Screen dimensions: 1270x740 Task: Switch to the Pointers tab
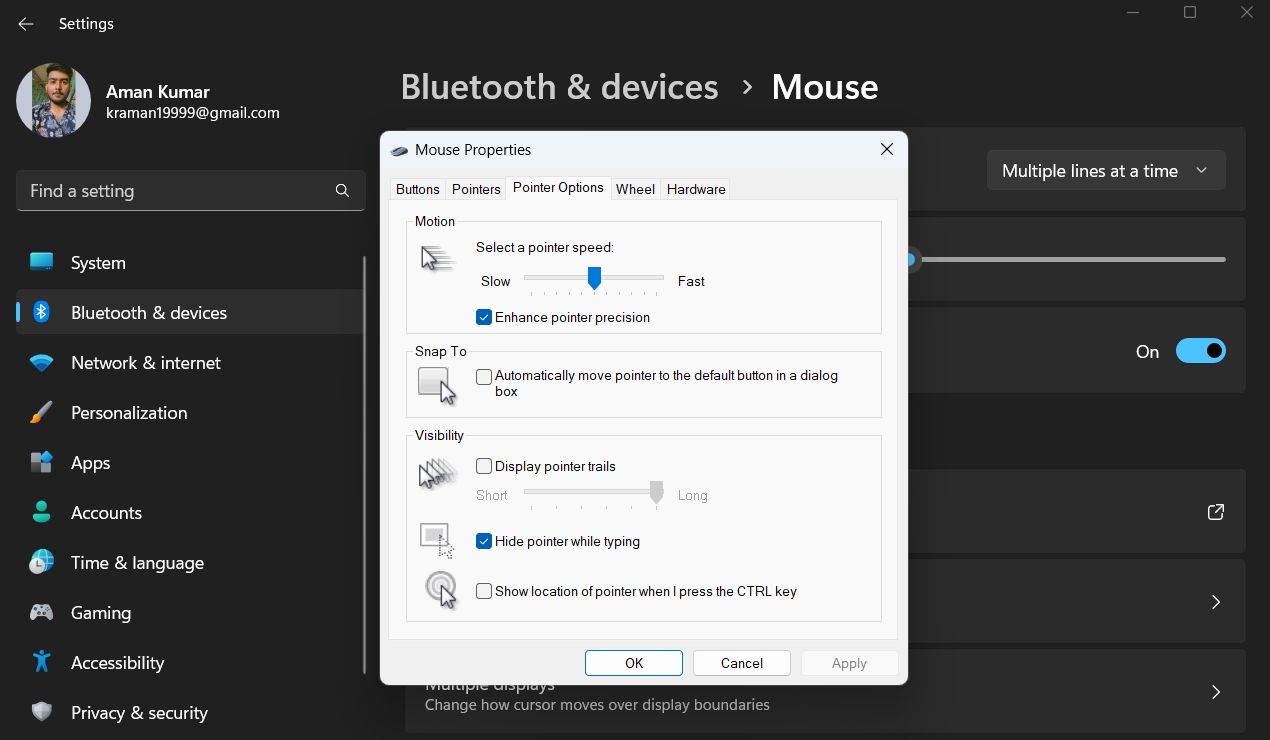[476, 189]
